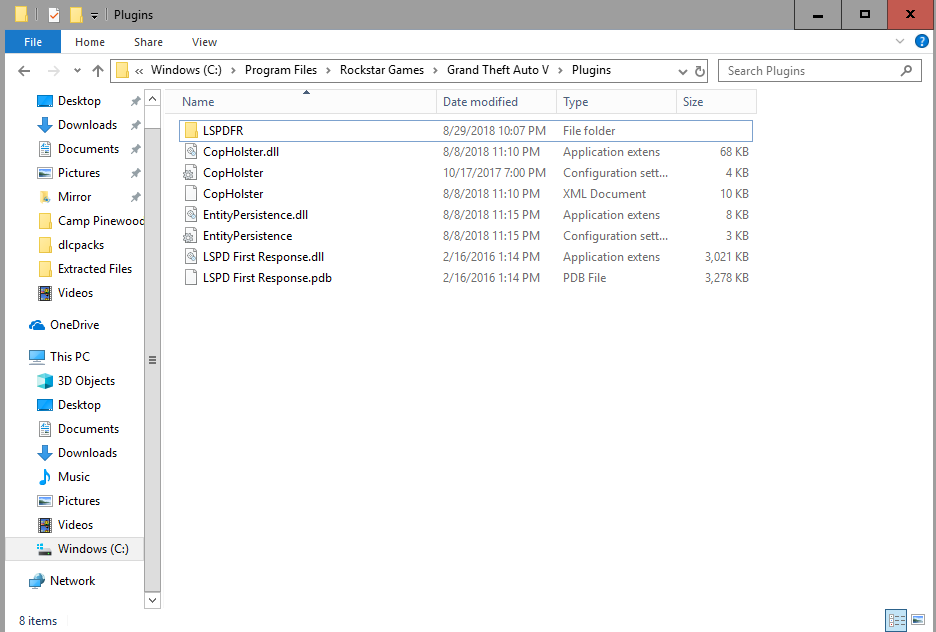Click the New folder icon in title bar
Image resolution: width=936 pixels, height=632 pixels.
(x=76, y=14)
